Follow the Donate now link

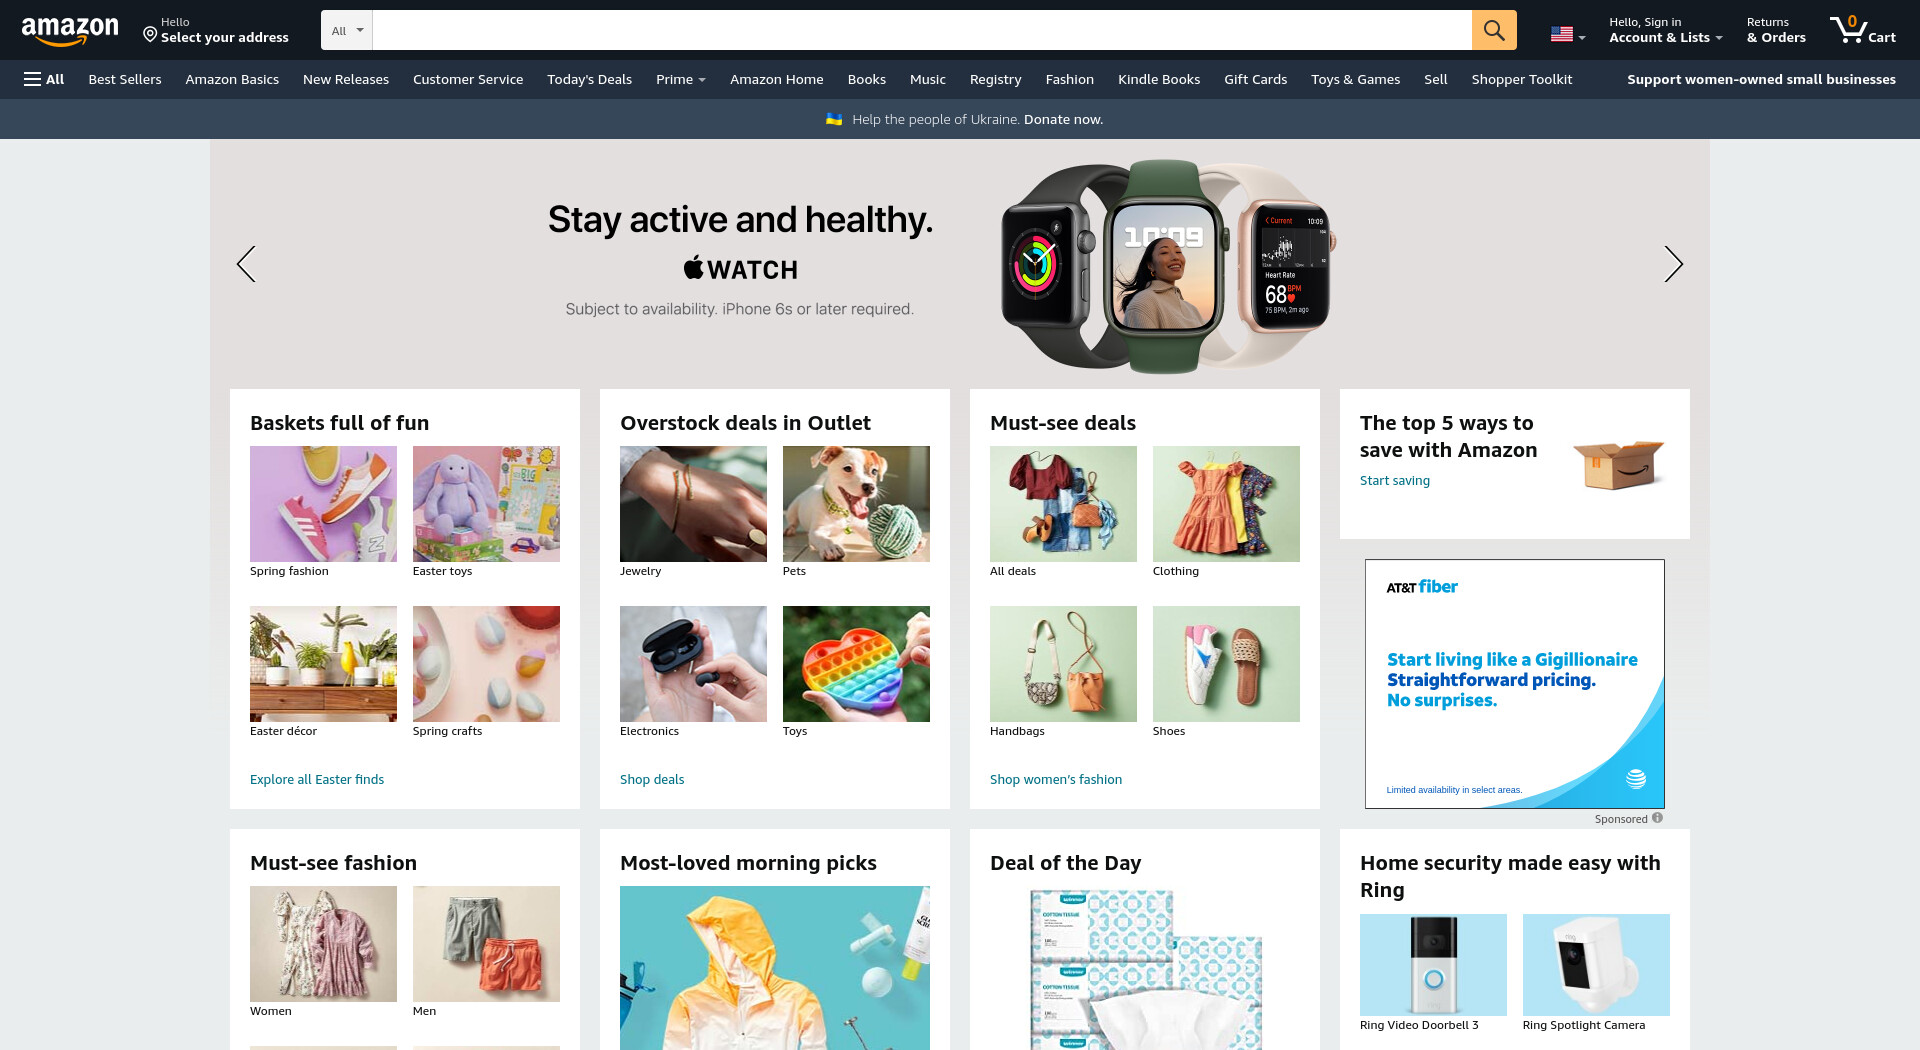tap(1063, 119)
